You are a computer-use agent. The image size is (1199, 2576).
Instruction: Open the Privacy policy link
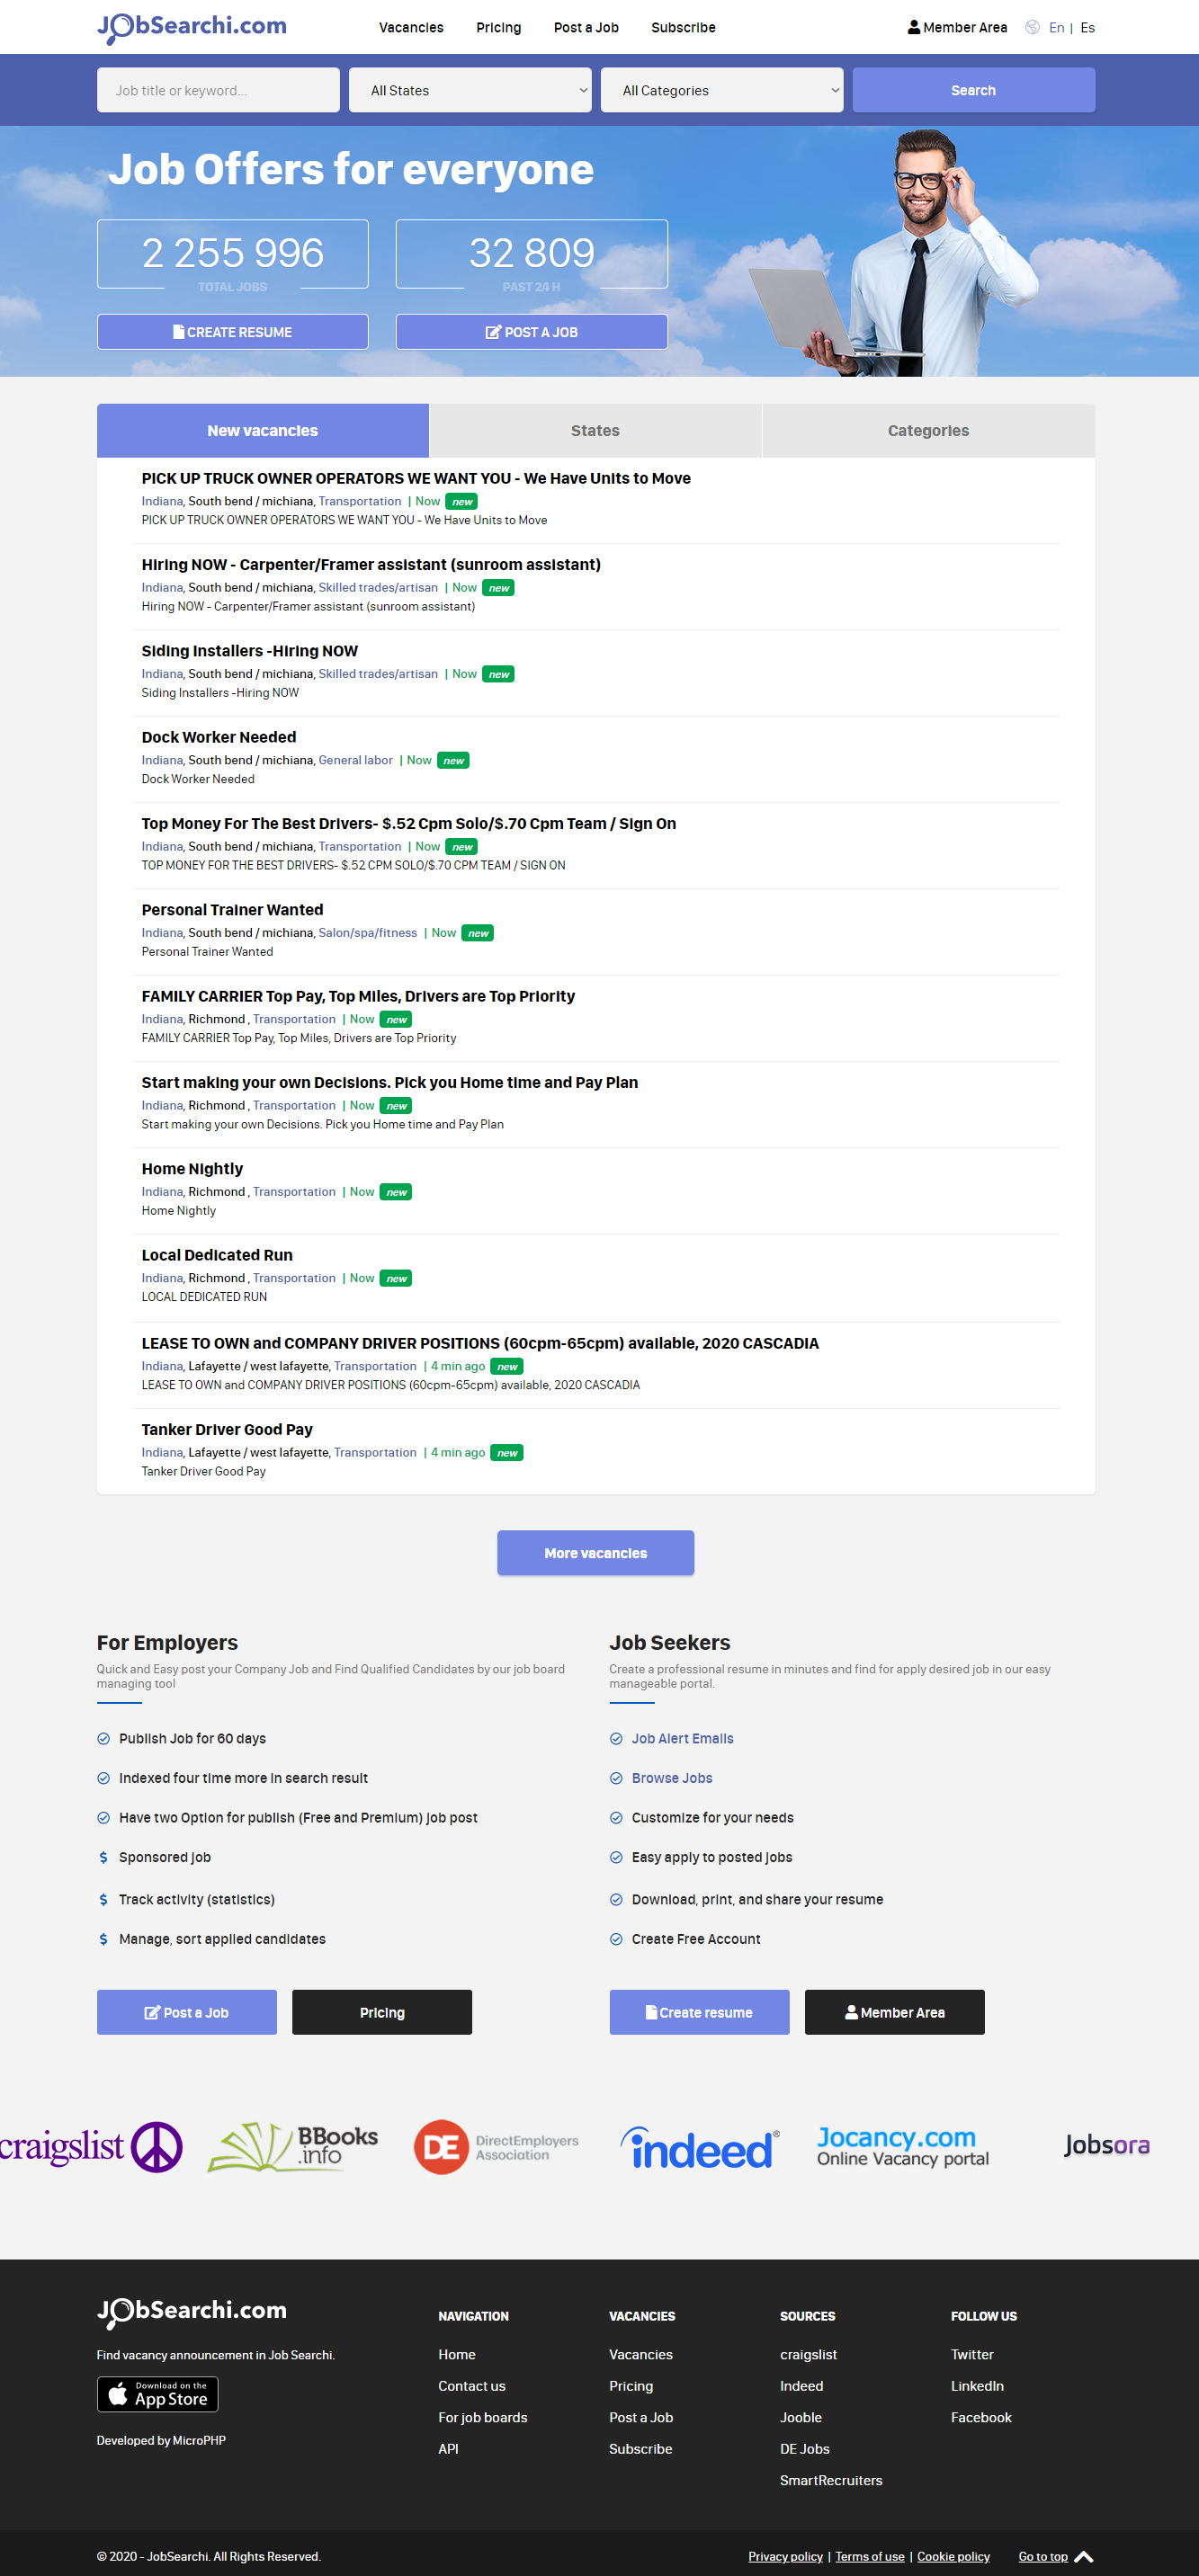(x=786, y=2556)
